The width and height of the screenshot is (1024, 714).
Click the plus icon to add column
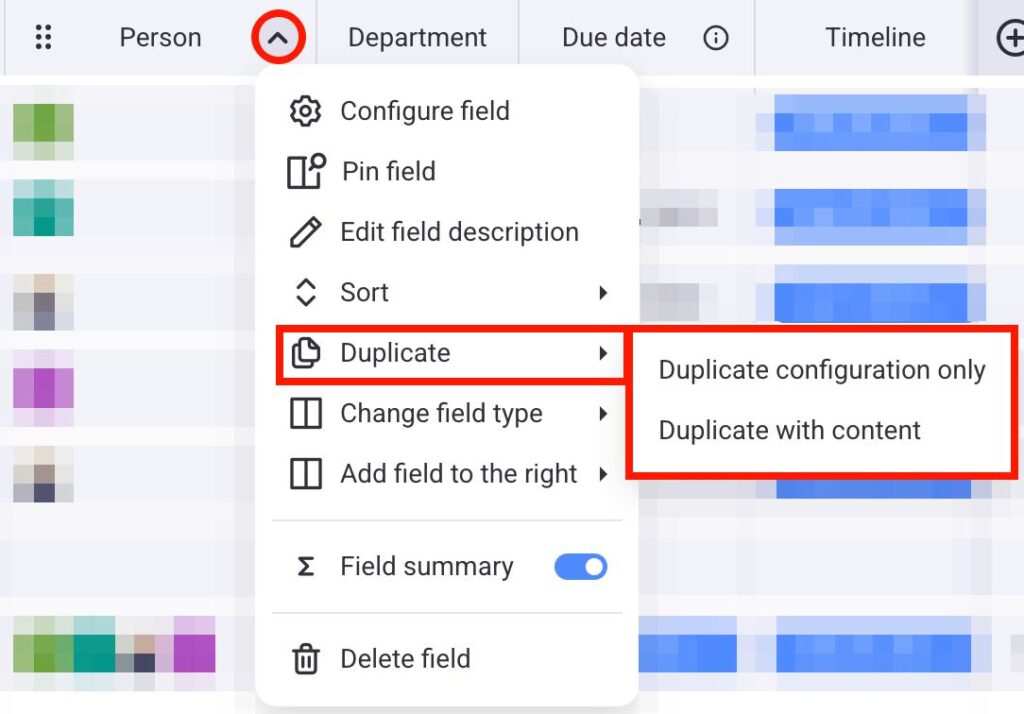[1011, 38]
